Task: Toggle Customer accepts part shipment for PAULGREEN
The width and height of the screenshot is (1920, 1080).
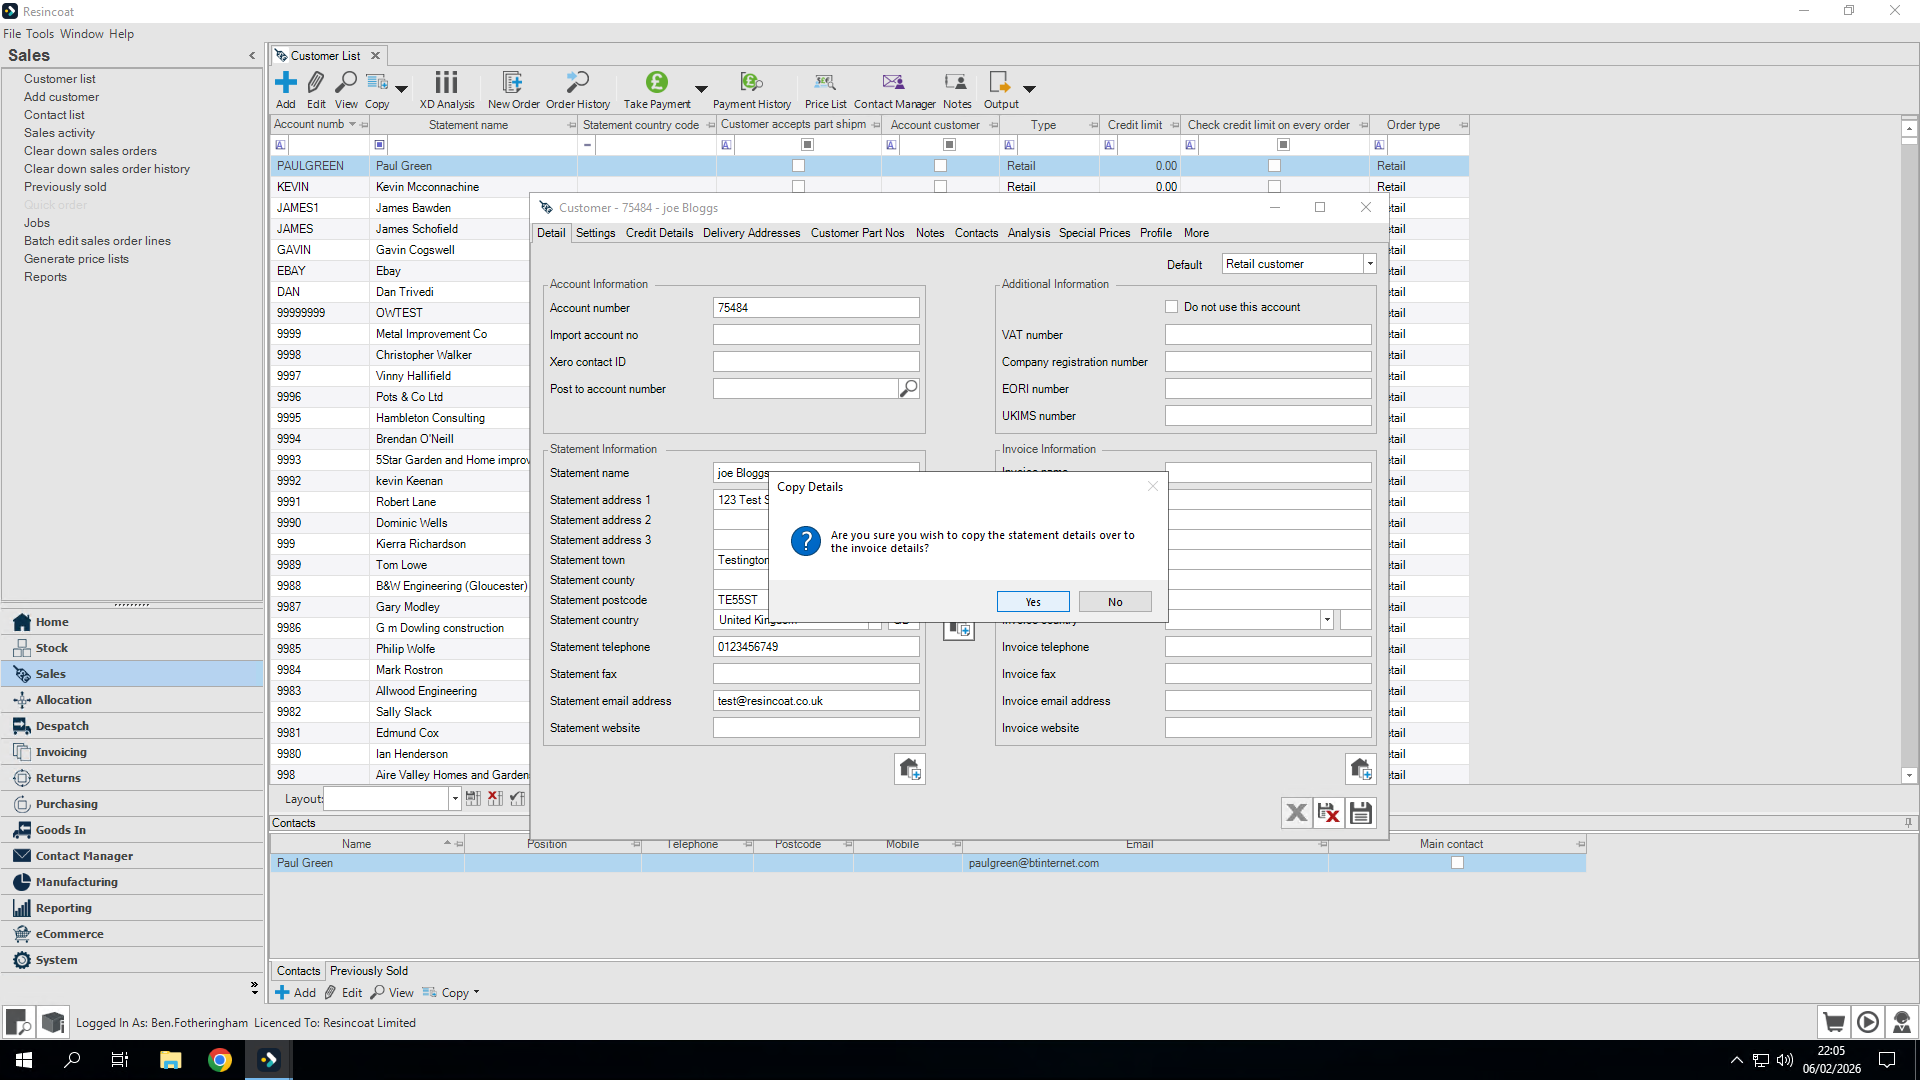Action: [x=798, y=166]
